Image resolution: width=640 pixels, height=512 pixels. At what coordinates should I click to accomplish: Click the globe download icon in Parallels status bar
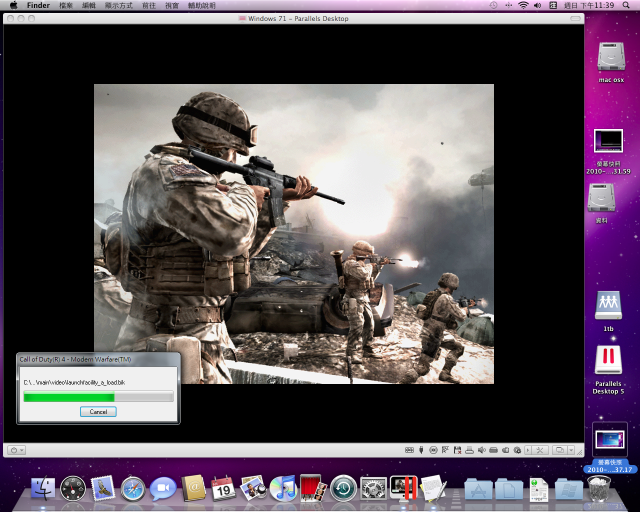[517, 450]
